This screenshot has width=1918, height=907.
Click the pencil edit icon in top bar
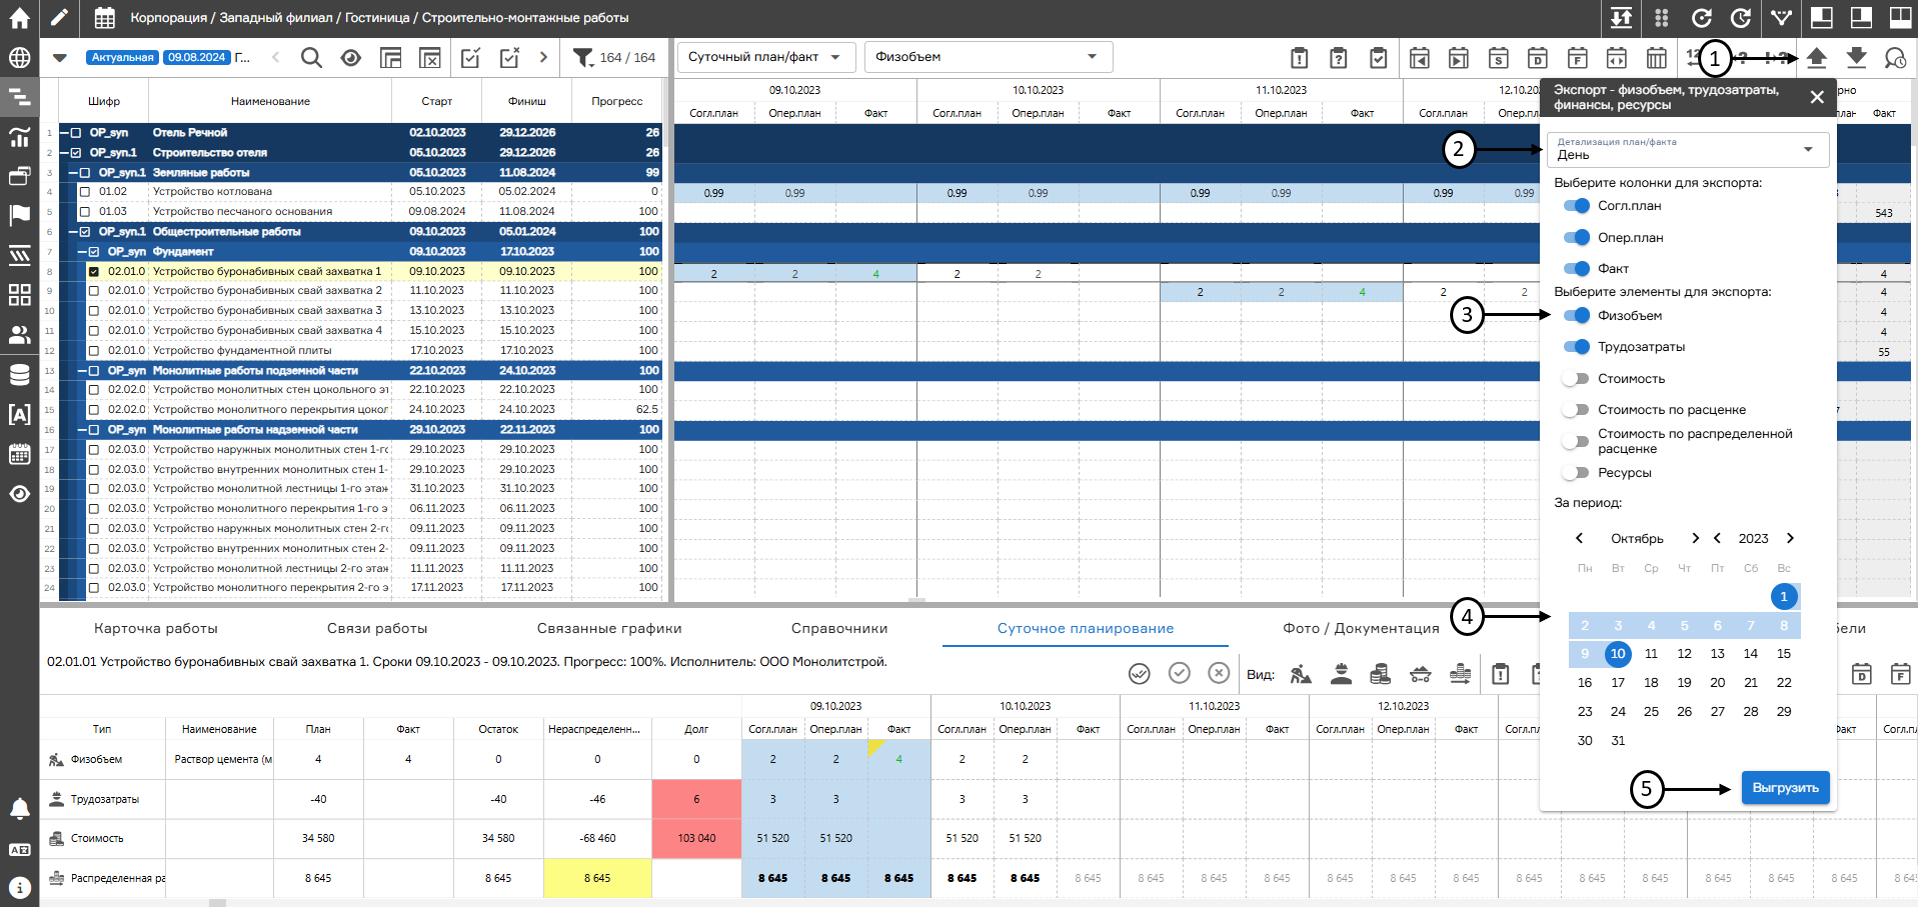click(x=59, y=18)
